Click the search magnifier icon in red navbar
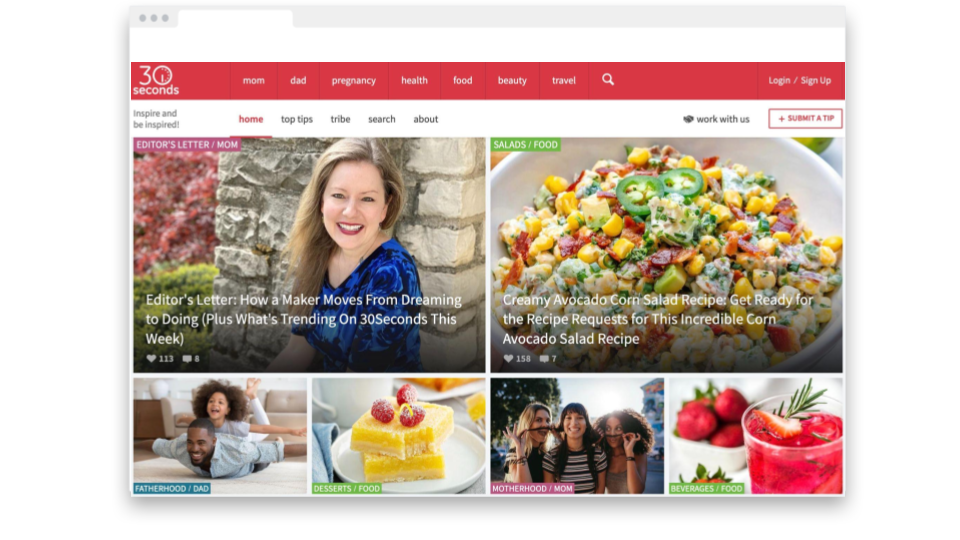 point(607,80)
